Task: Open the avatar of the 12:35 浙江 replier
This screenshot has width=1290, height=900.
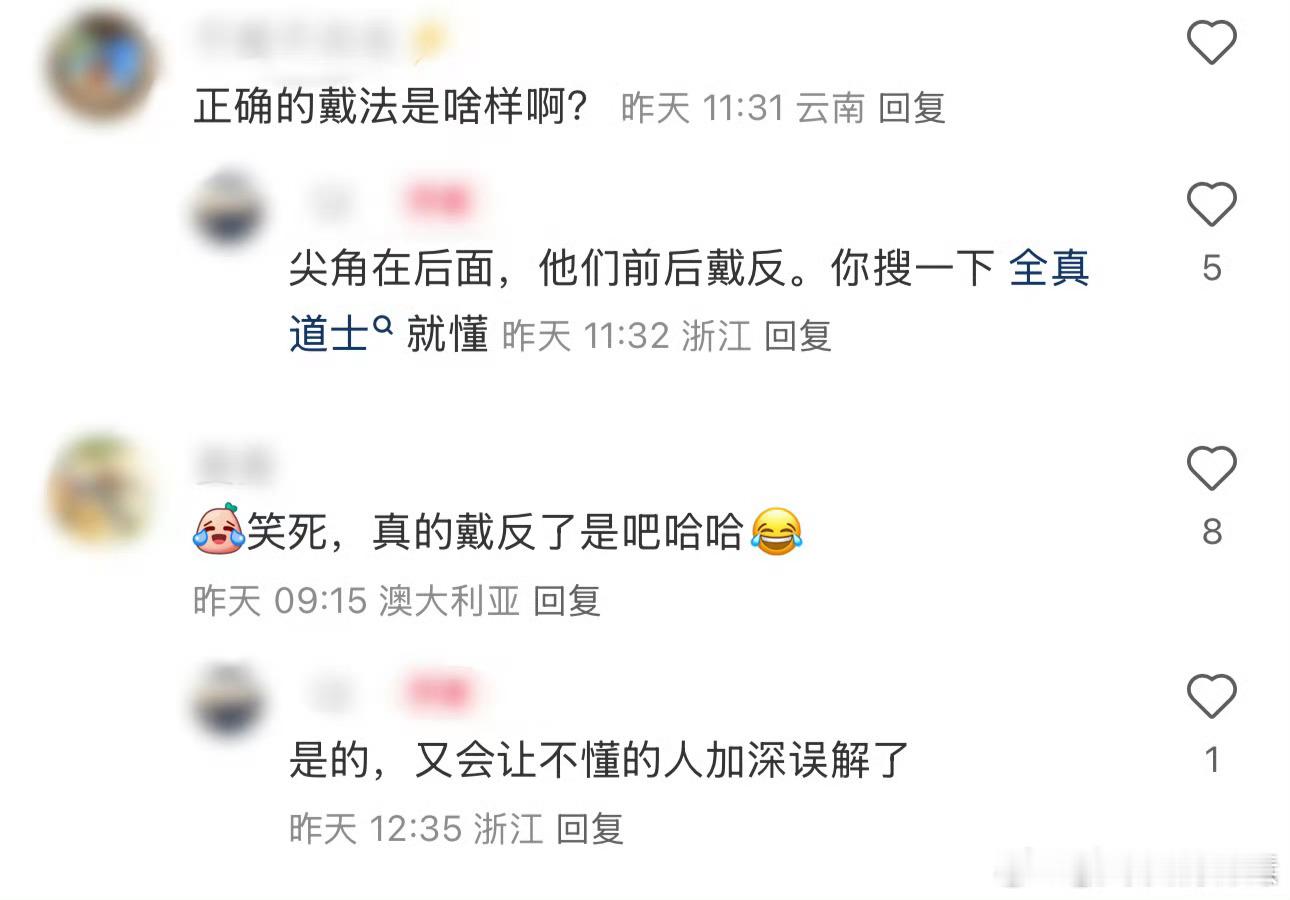Action: 229,702
